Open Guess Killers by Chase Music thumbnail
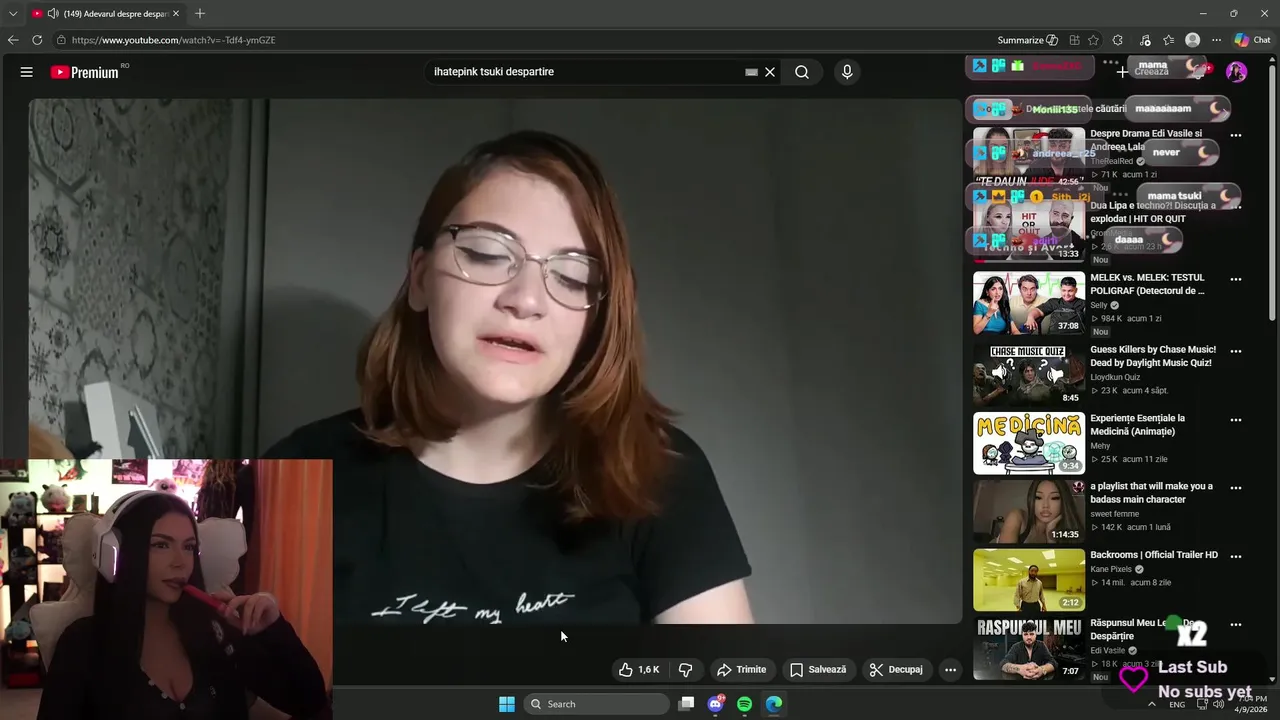1280x720 pixels. 1029,375
